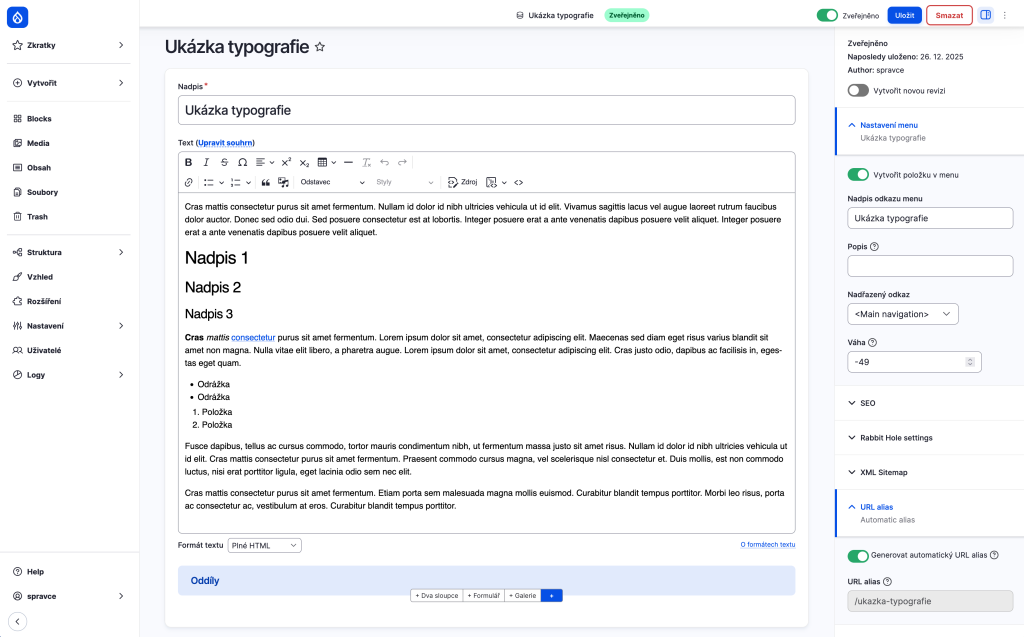Select the link insertion icon

(x=189, y=183)
